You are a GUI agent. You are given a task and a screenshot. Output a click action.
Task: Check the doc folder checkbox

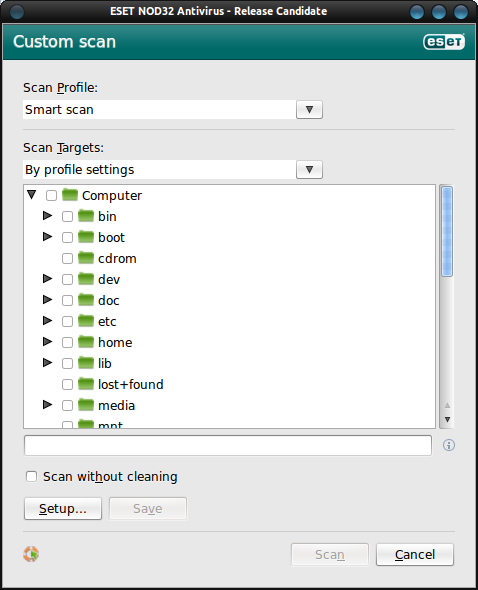[x=67, y=301]
